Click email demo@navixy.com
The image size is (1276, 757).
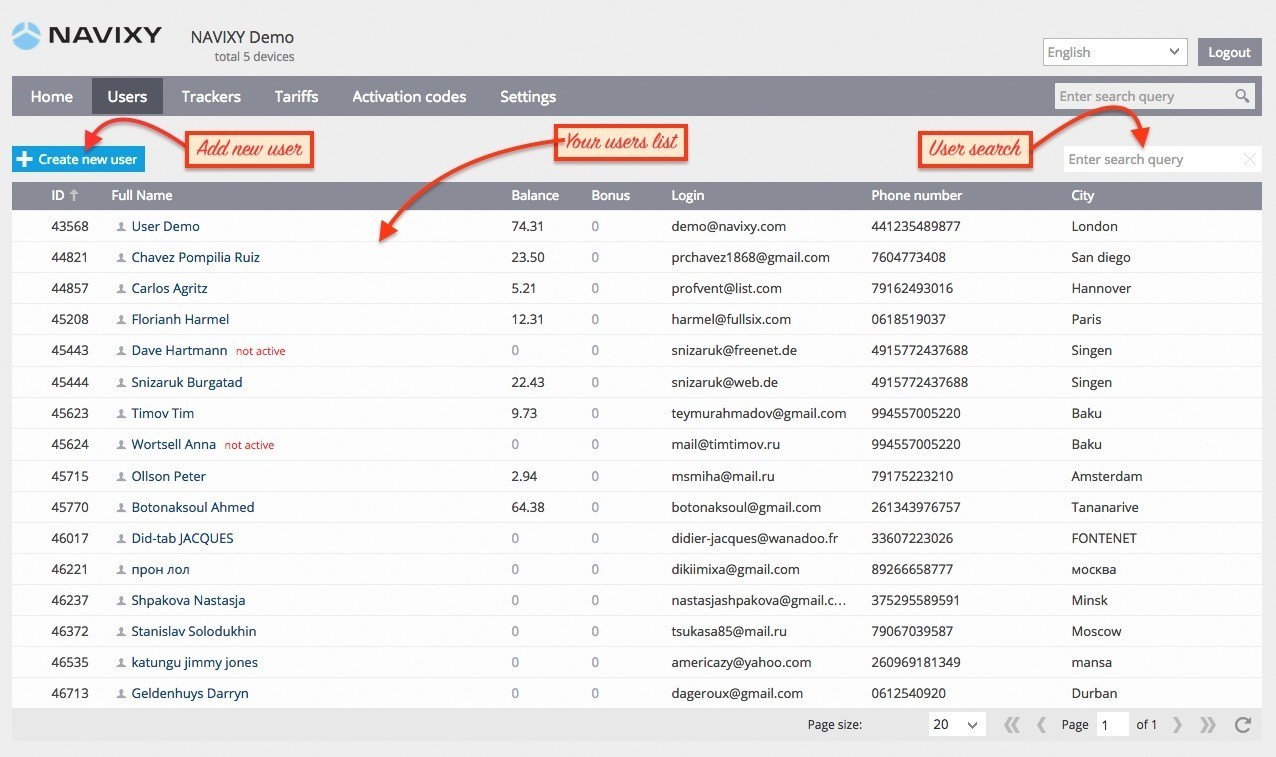click(729, 226)
